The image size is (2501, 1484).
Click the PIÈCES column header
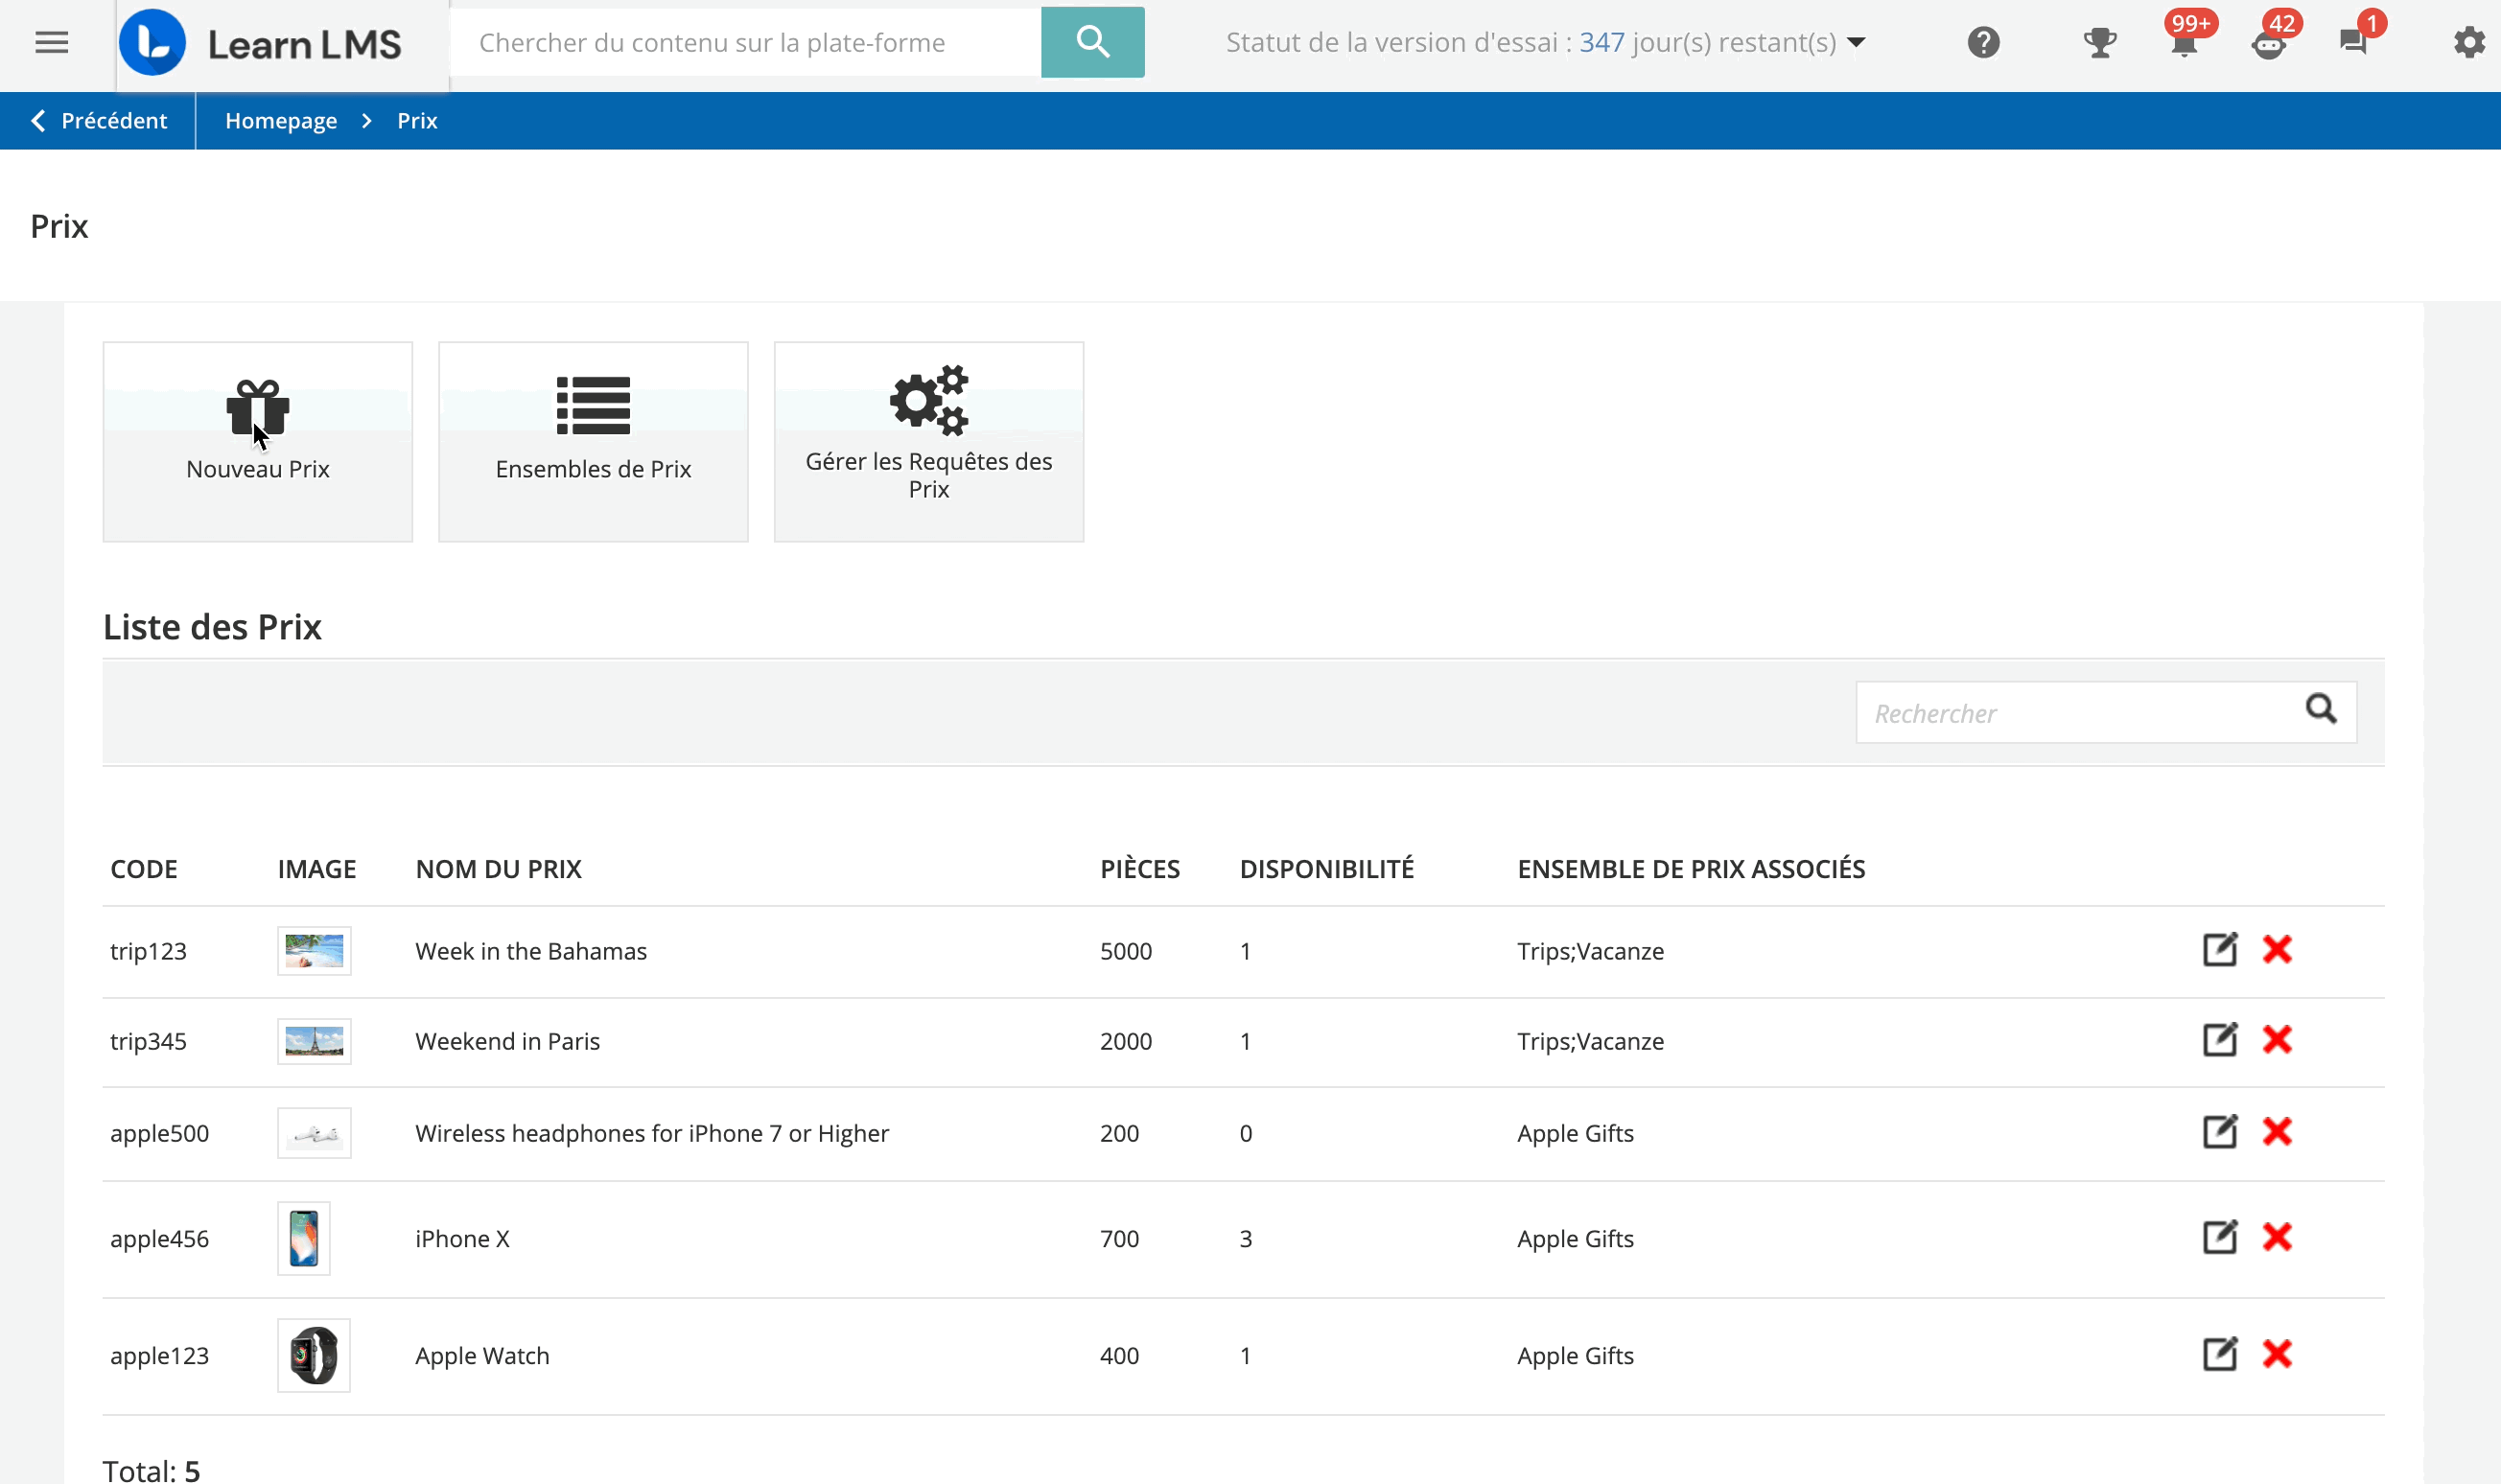coord(1140,869)
